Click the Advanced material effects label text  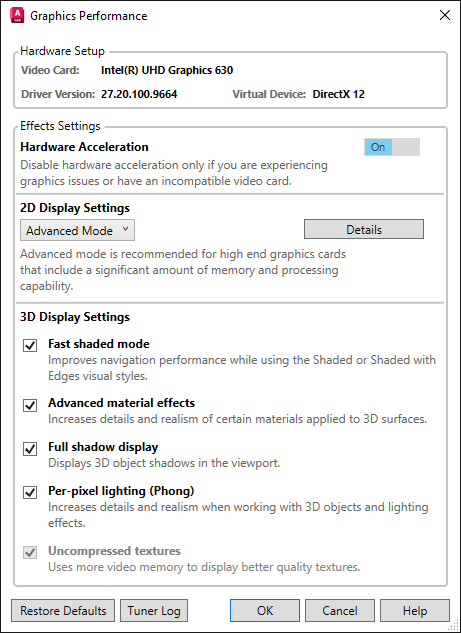[122, 403]
